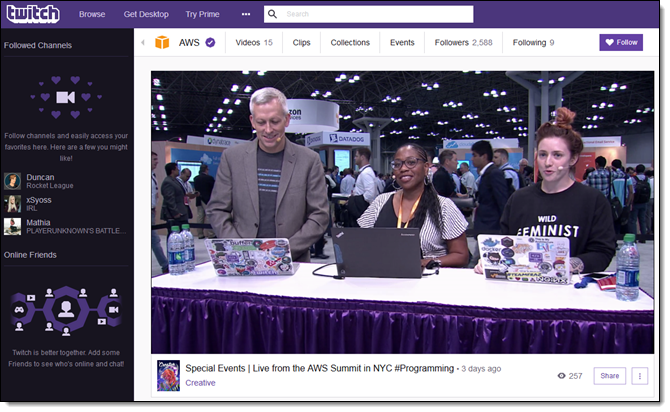Switch to the Clips tab

302,43
